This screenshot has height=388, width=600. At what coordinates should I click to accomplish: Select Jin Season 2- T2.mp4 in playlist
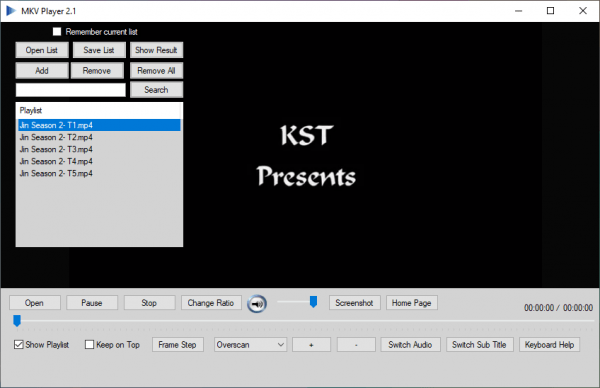point(99,137)
